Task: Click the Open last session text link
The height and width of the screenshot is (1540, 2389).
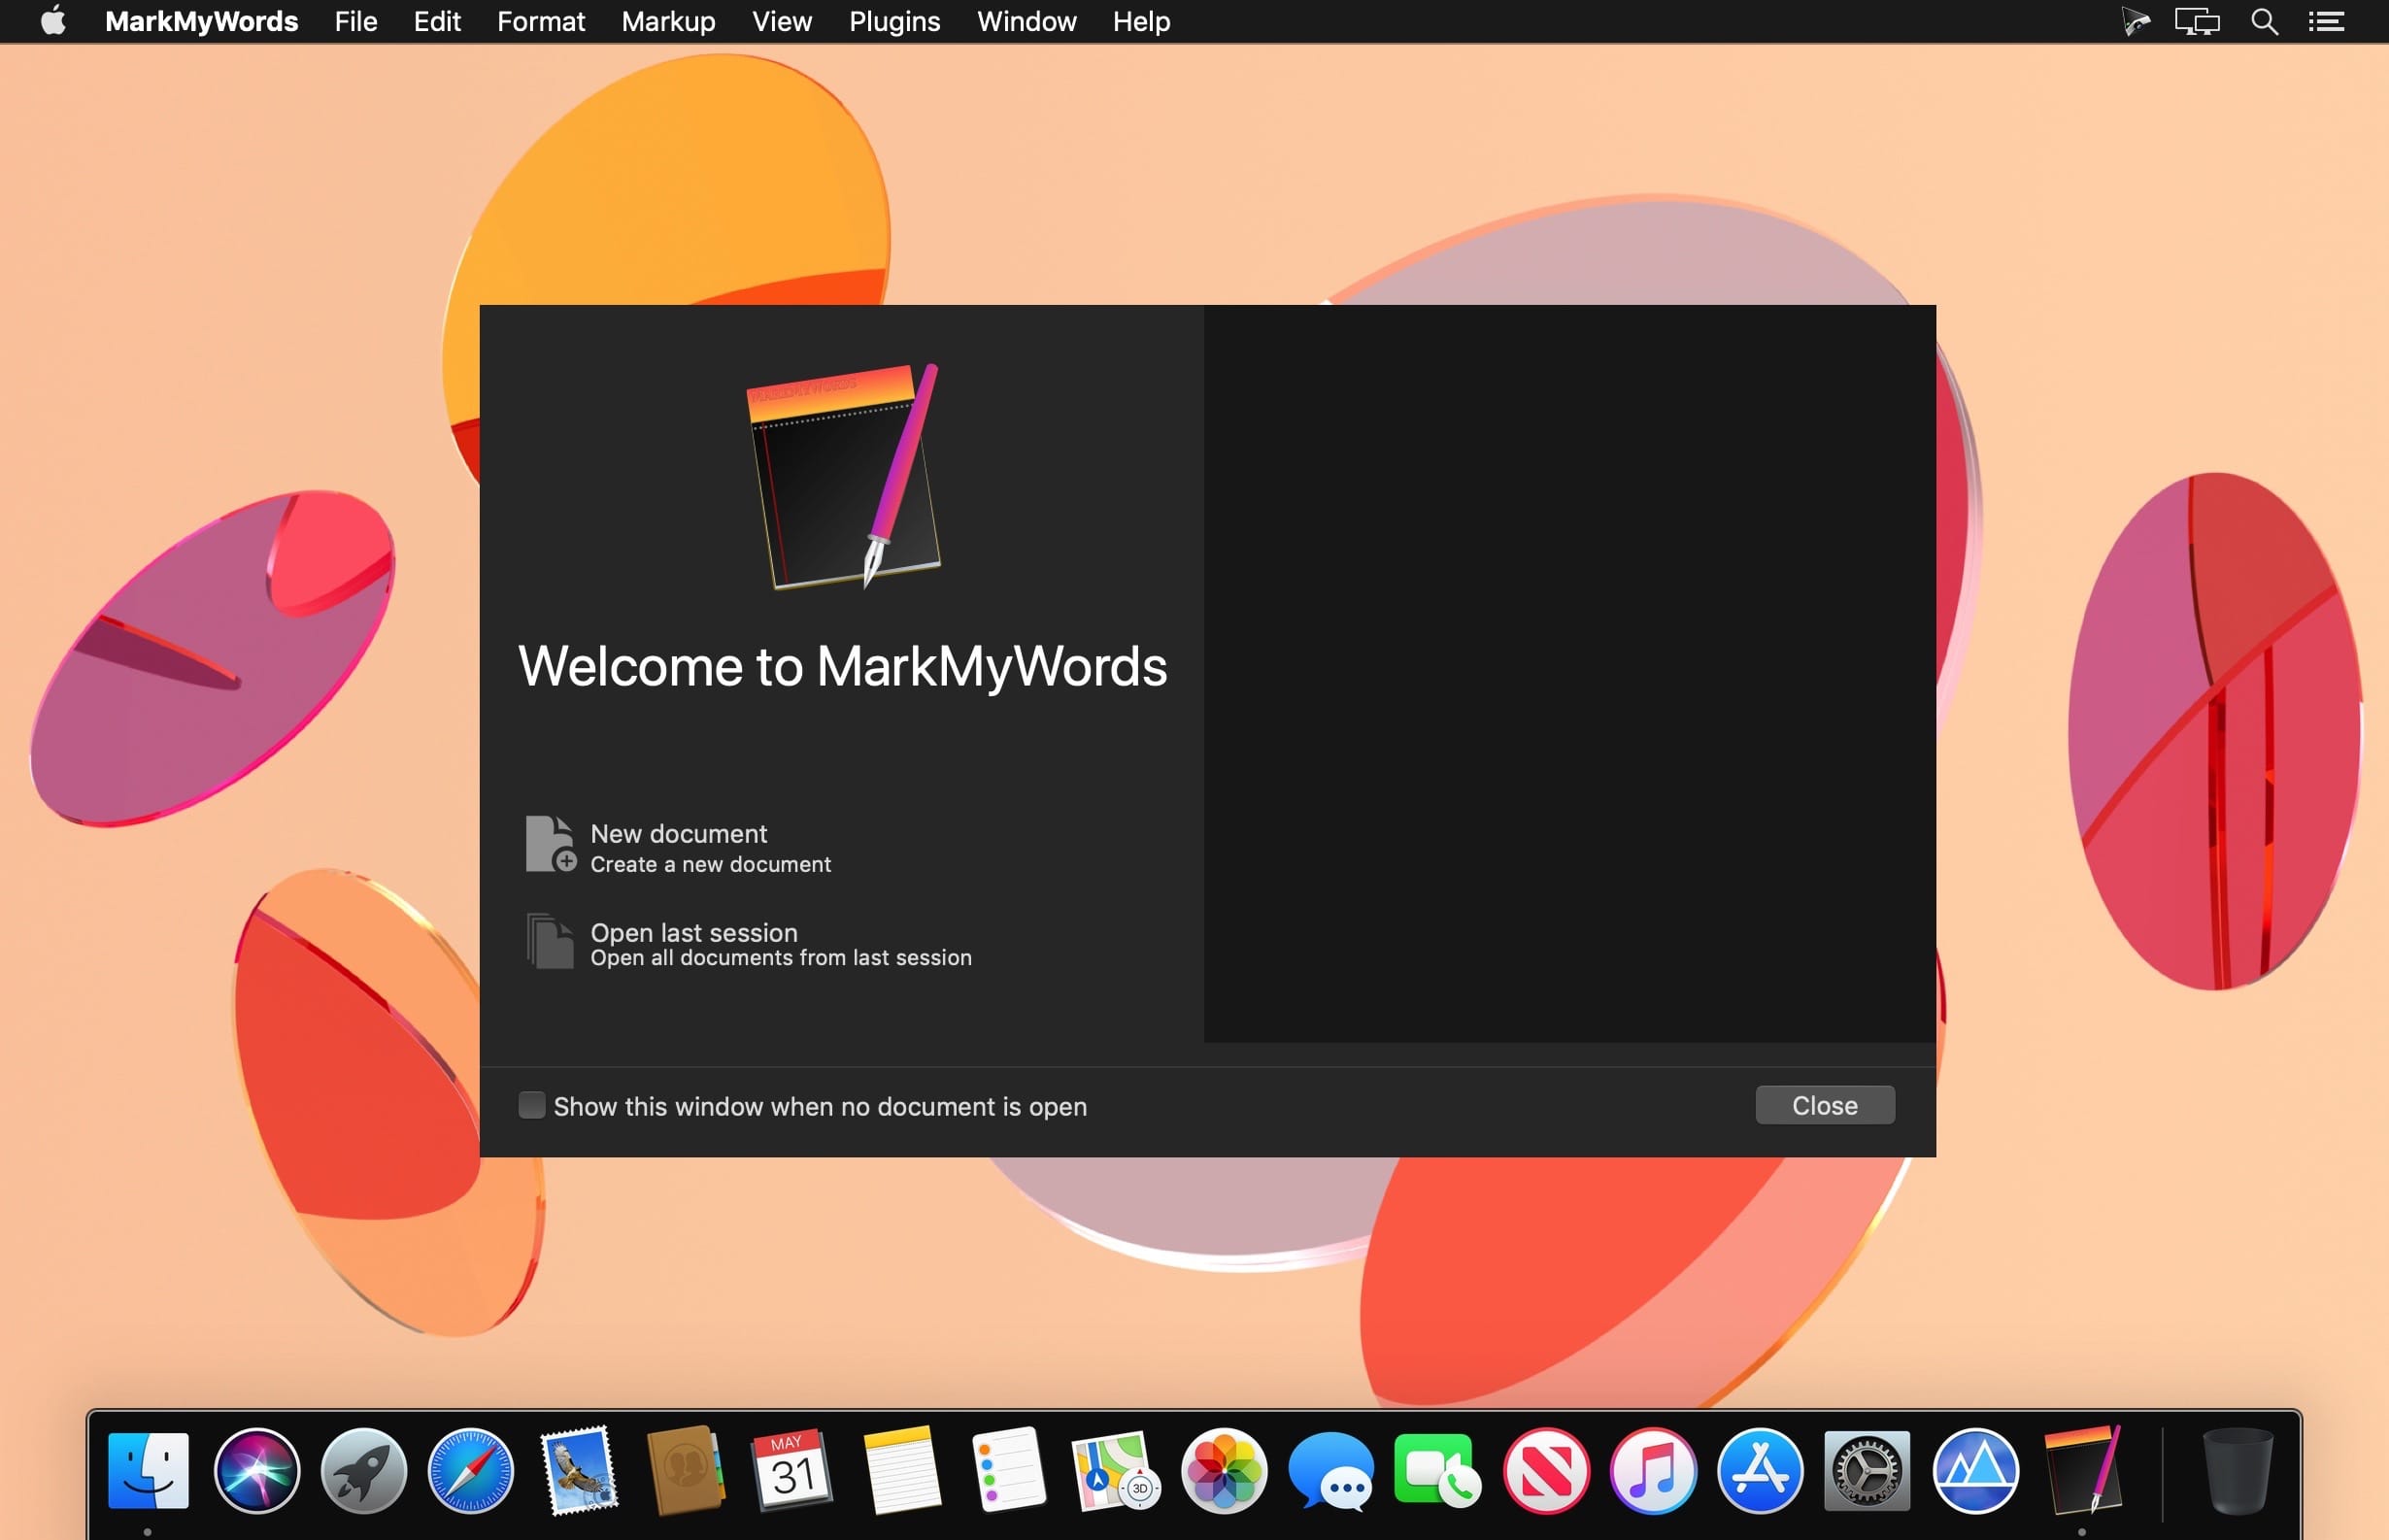Action: click(694, 932)
